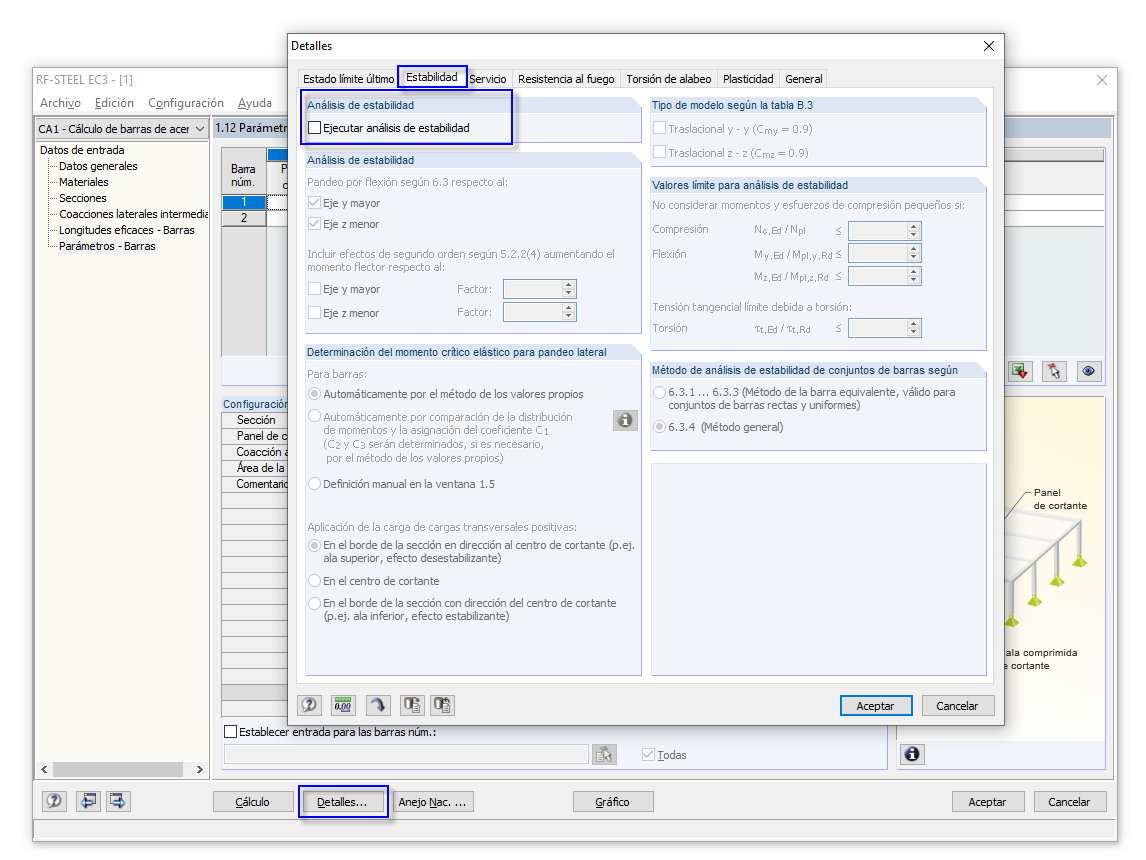Click info icon beside automatic comparison option
This screenshot has height=860, width=1146.
point(625,420)
